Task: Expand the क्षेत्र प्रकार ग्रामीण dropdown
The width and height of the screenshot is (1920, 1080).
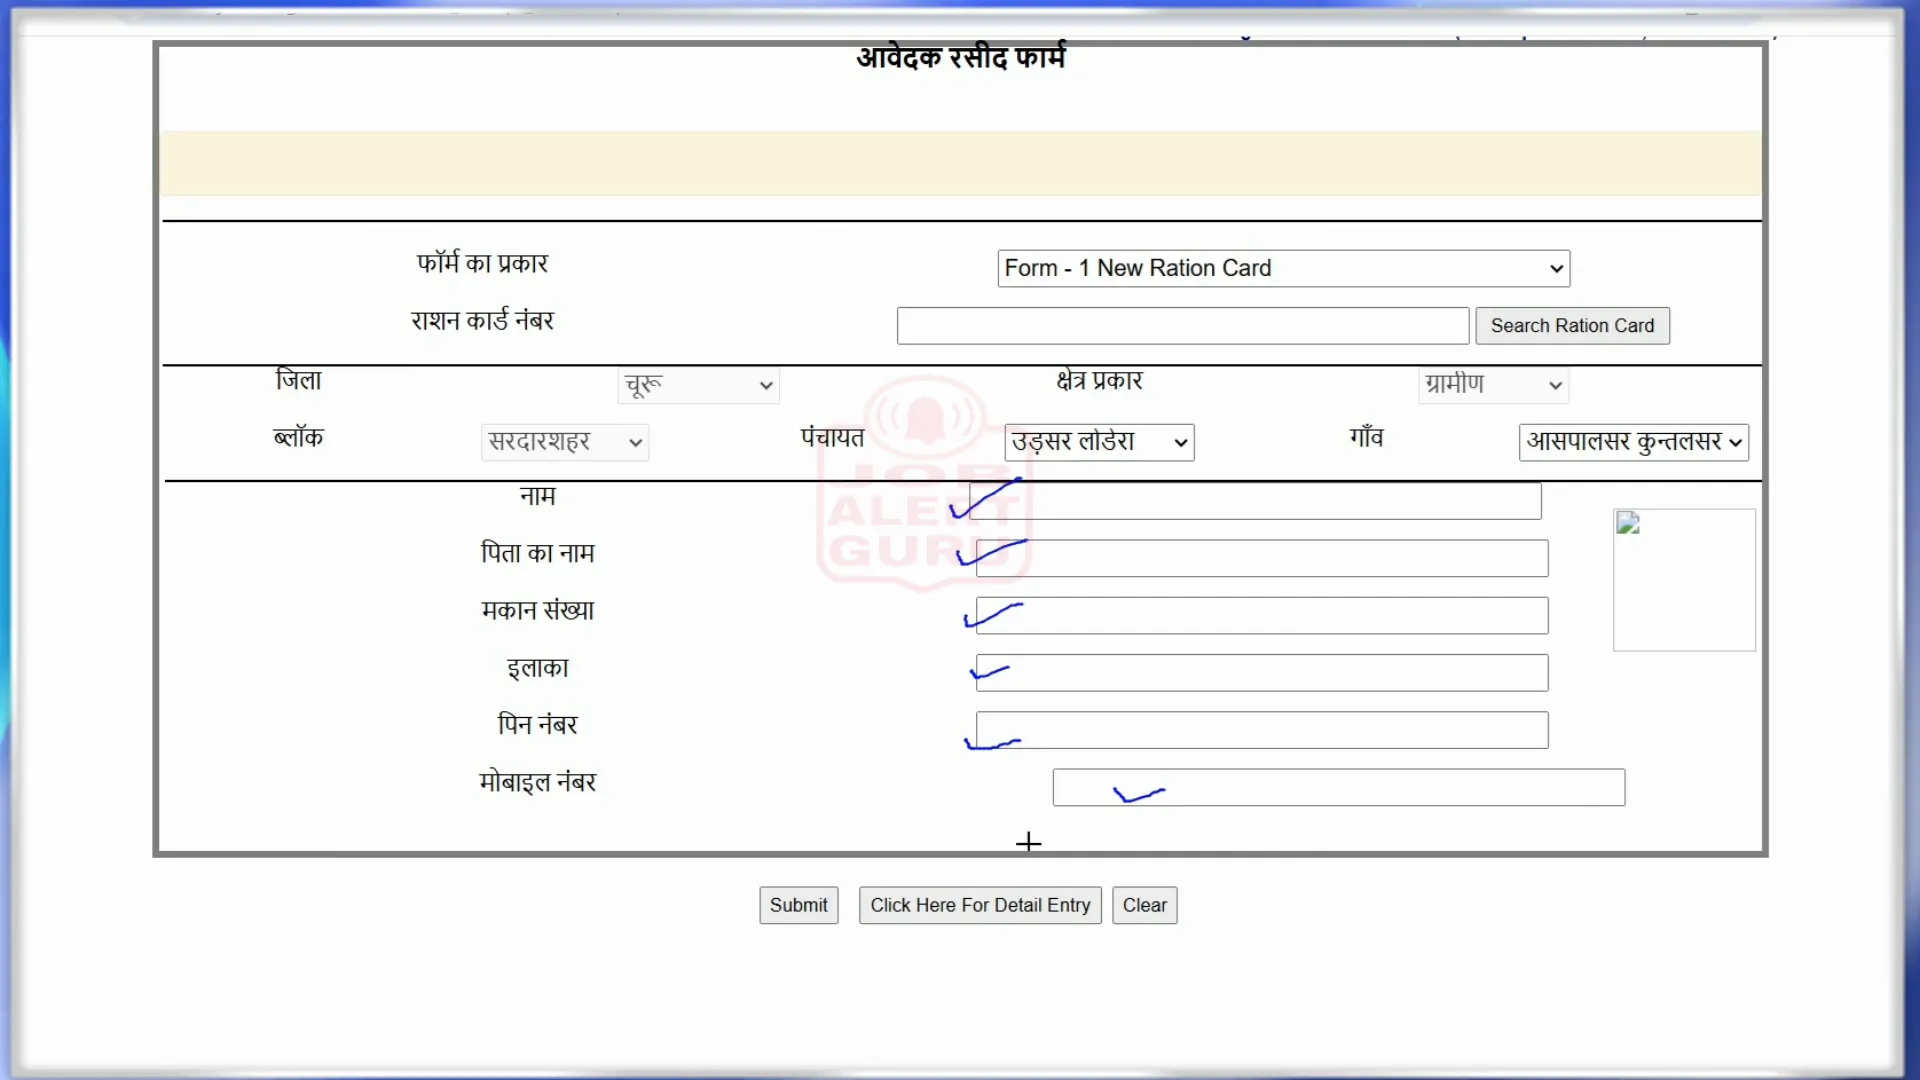Action: click(x=1490, y=384)
